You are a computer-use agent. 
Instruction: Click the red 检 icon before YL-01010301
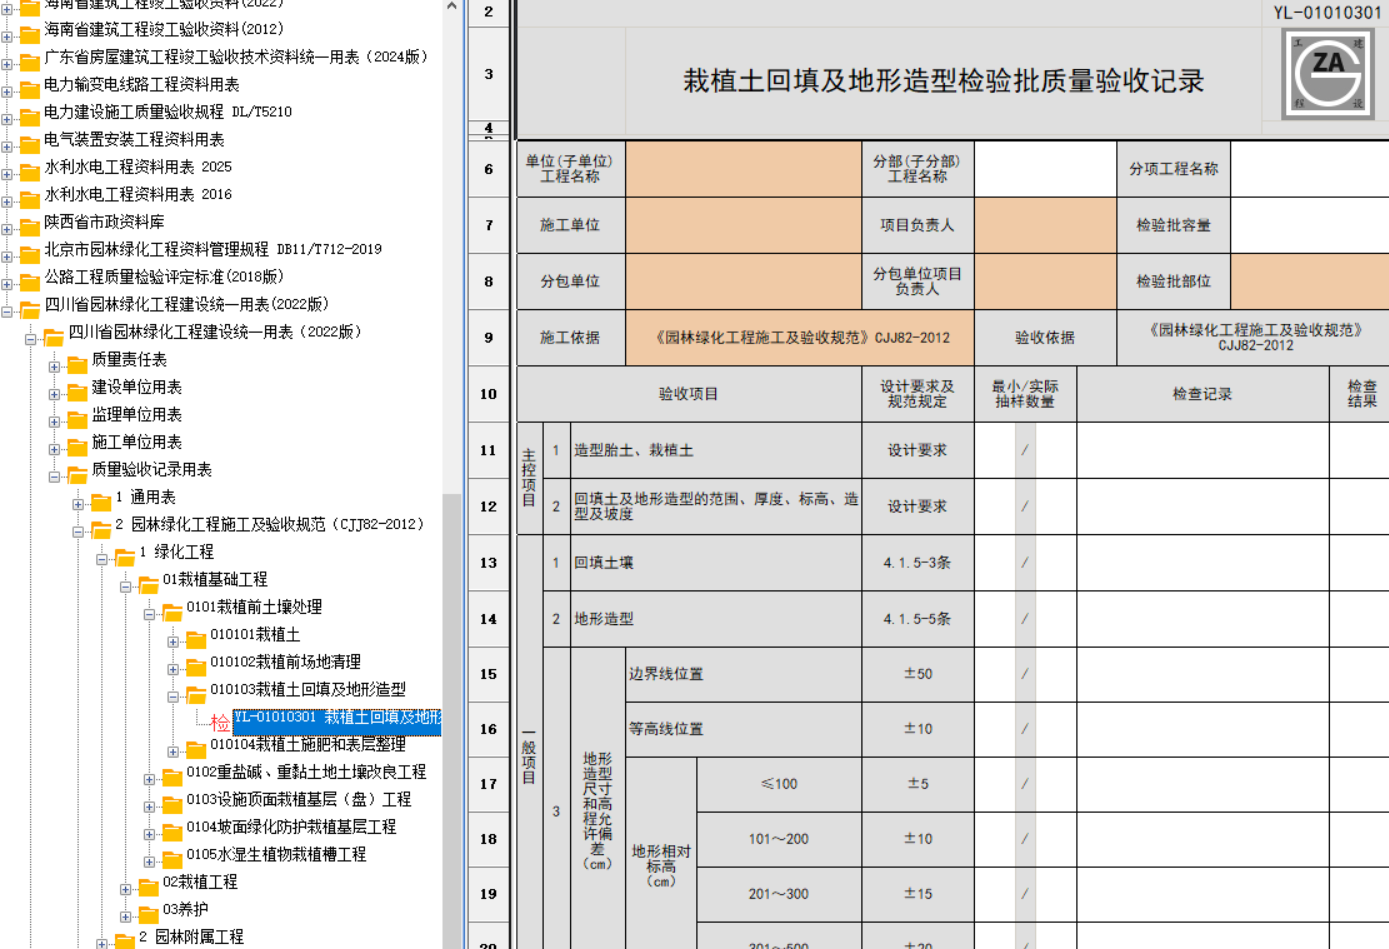click(x=220, y=722)
